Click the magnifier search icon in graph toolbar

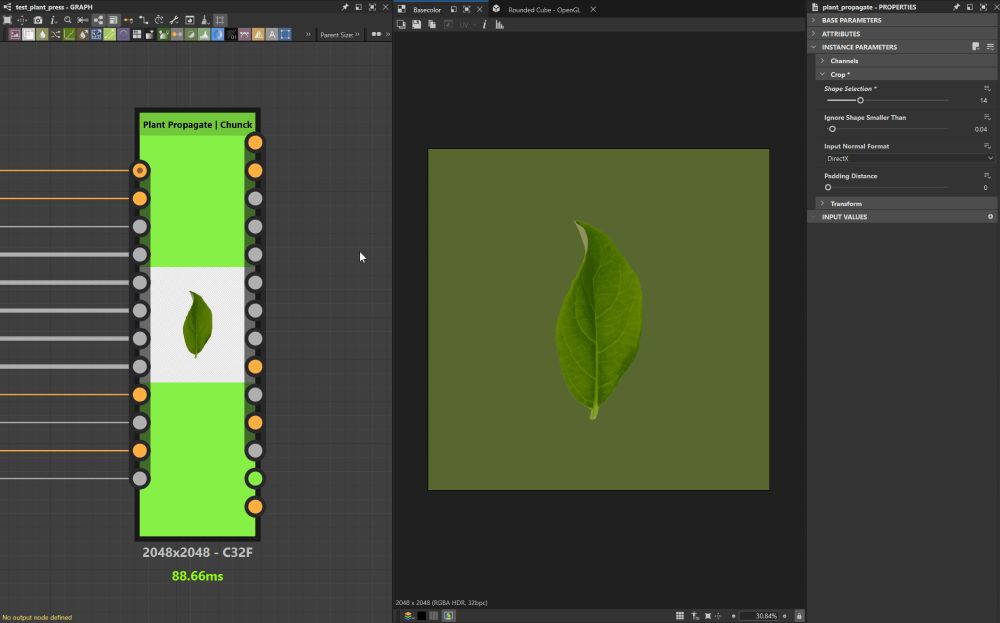[68, 20]
